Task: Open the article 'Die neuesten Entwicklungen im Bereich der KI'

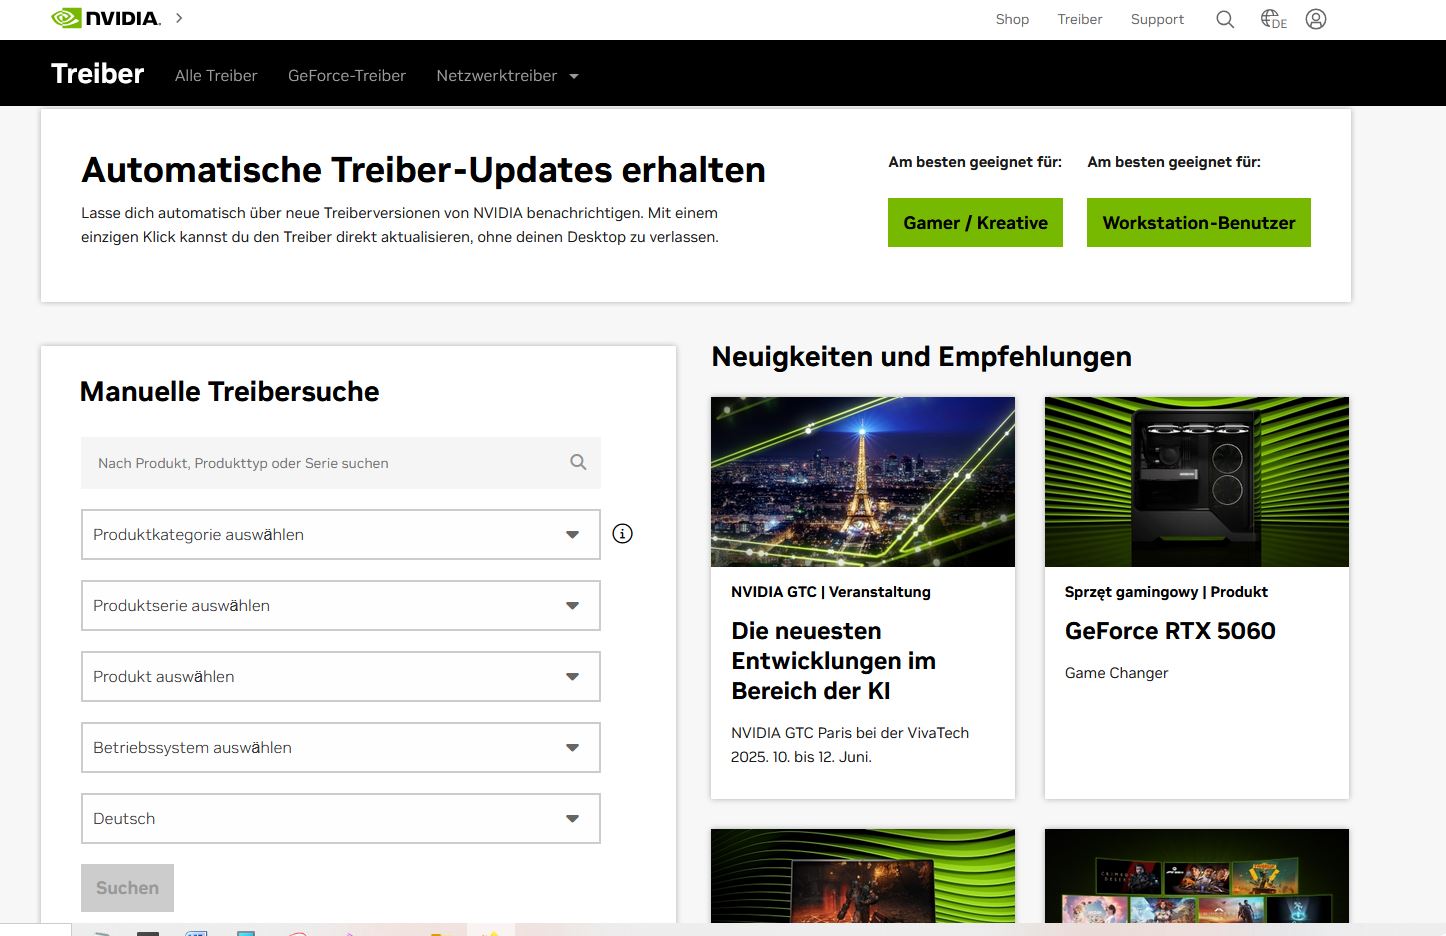Action: (x=833, y=661)
